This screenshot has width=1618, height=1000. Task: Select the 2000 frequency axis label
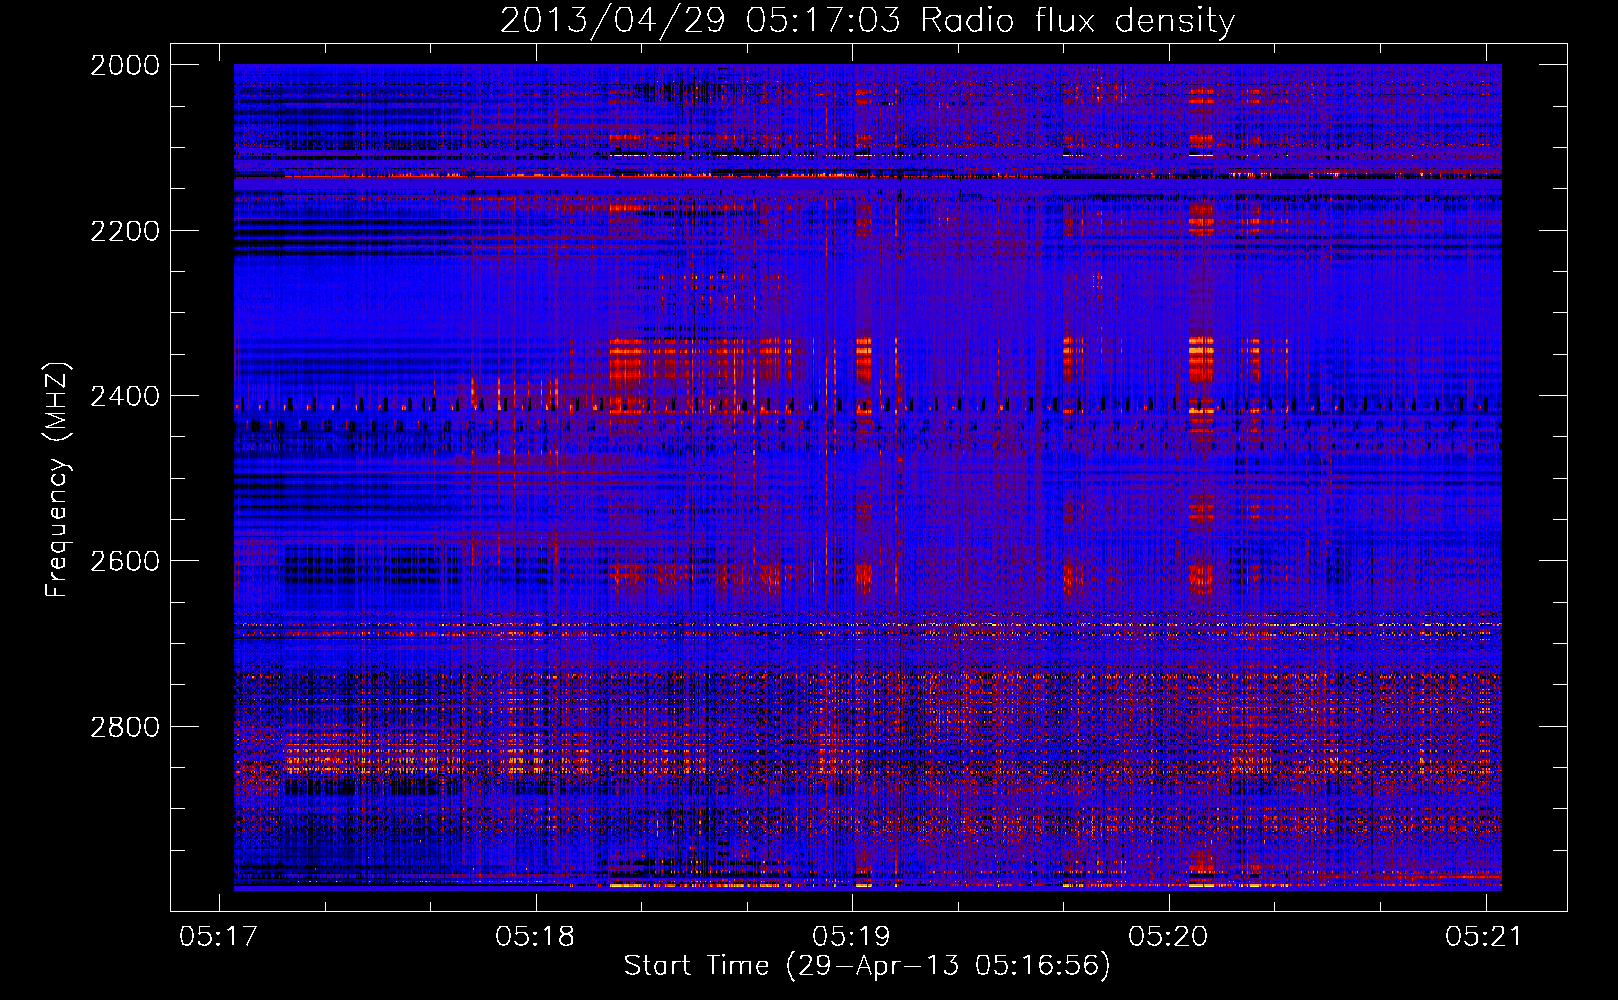click(x=125, y=65)
